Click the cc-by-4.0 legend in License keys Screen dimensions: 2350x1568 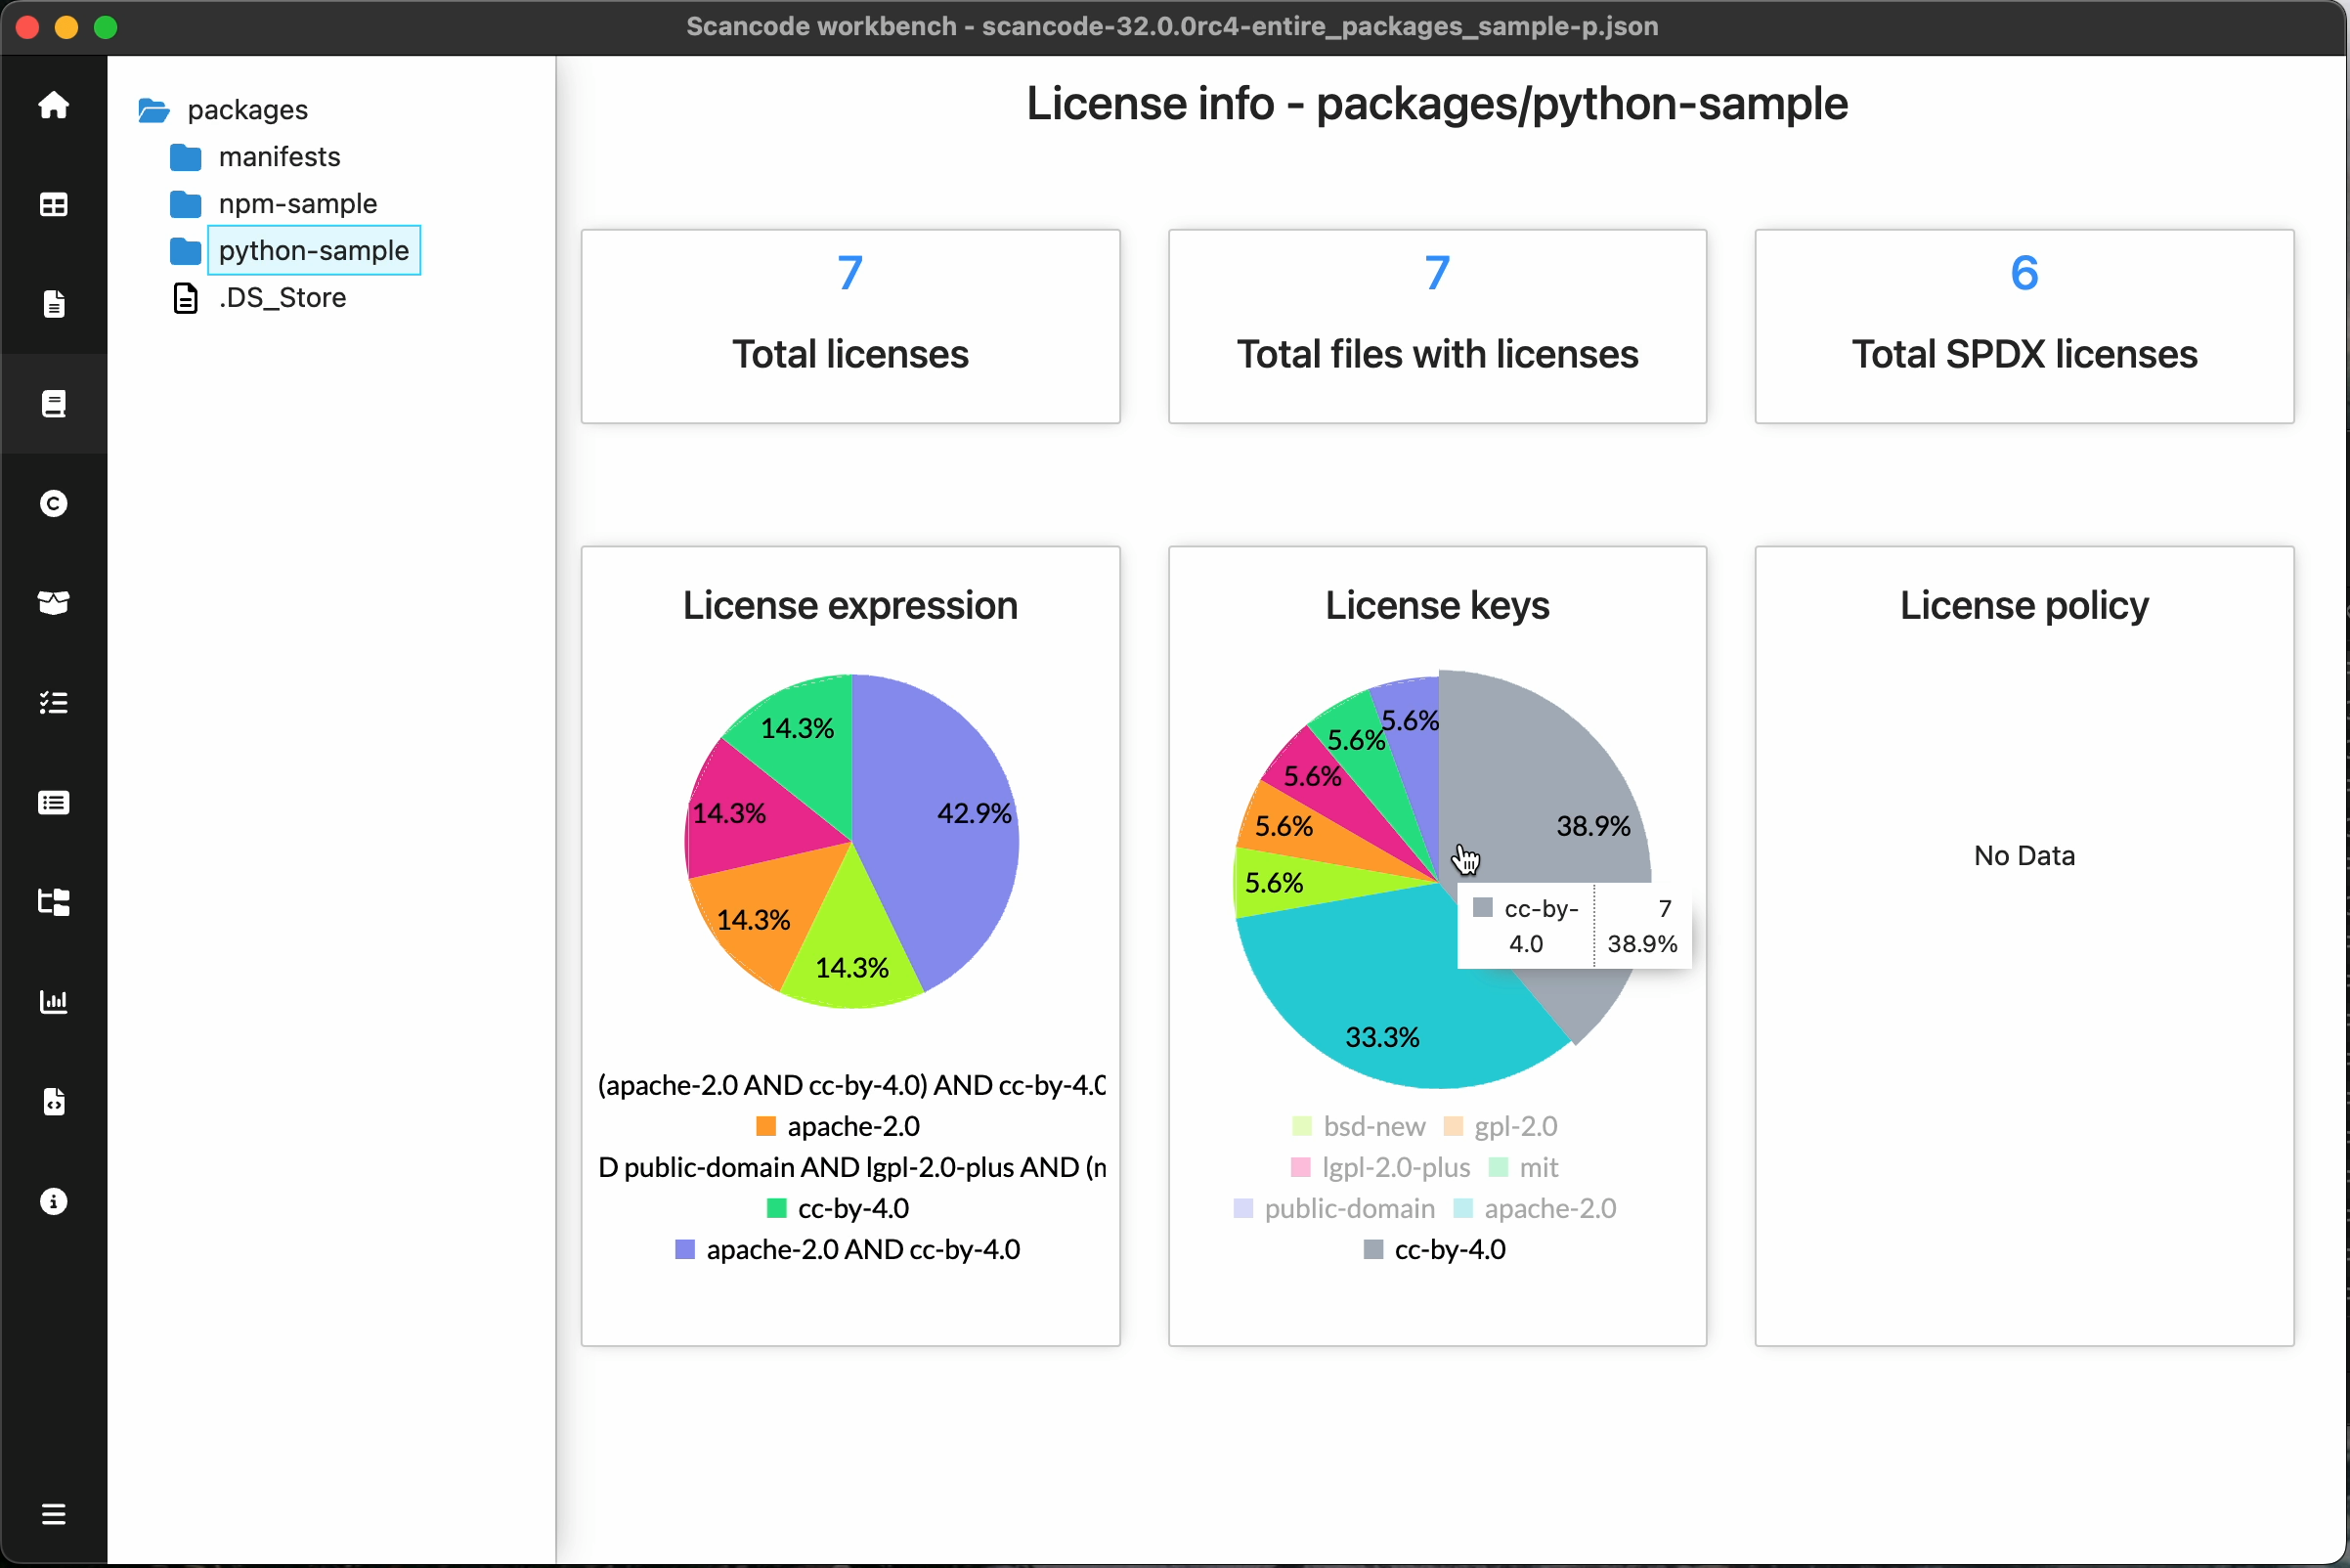click(x=1435, y=1249)
